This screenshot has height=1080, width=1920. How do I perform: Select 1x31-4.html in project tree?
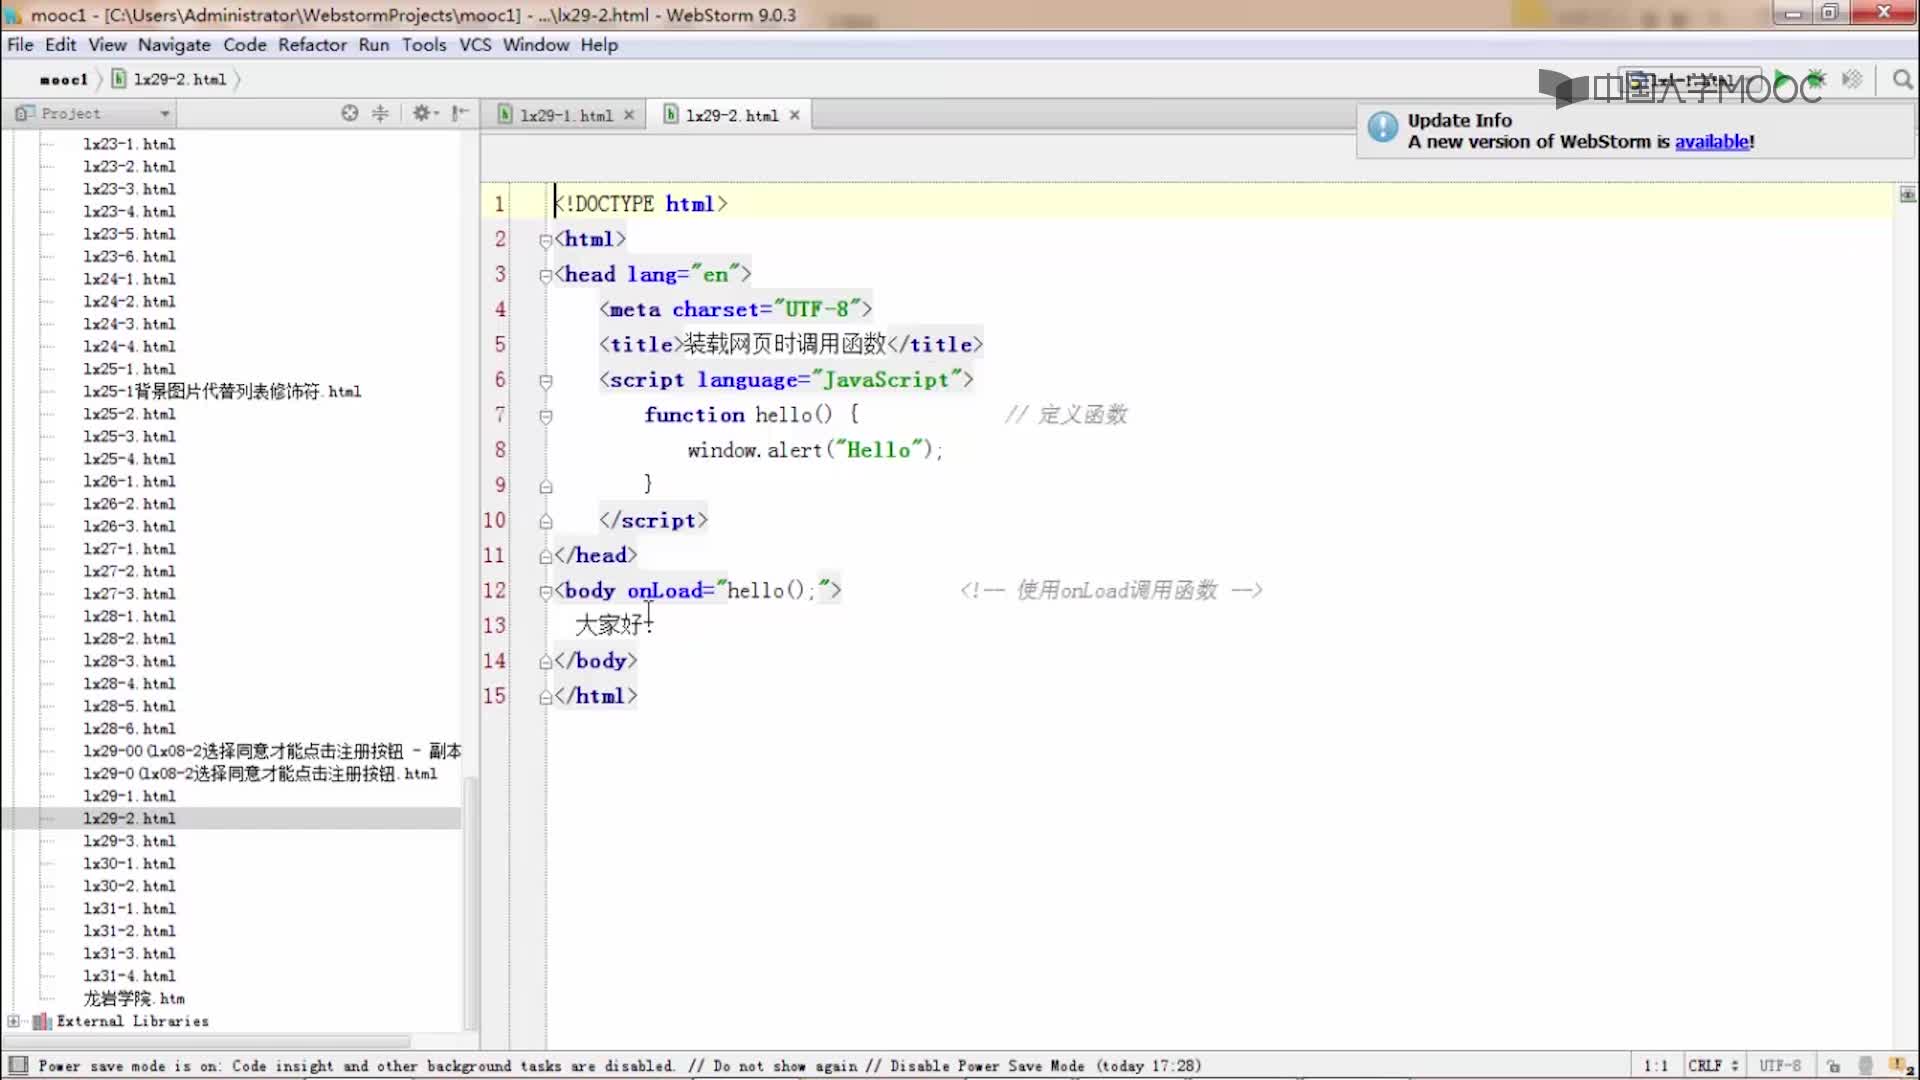point(129,976)
